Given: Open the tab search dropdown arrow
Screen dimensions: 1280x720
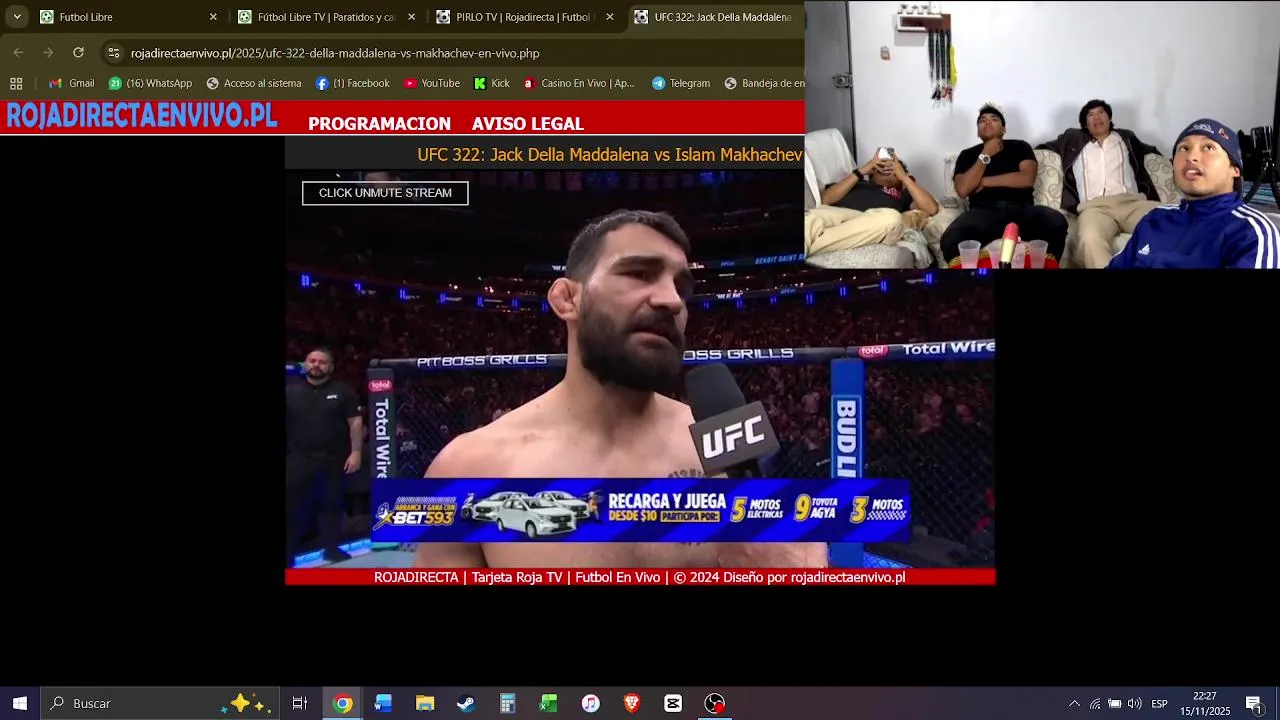Looking at the screenshot, I should (17, 17).
